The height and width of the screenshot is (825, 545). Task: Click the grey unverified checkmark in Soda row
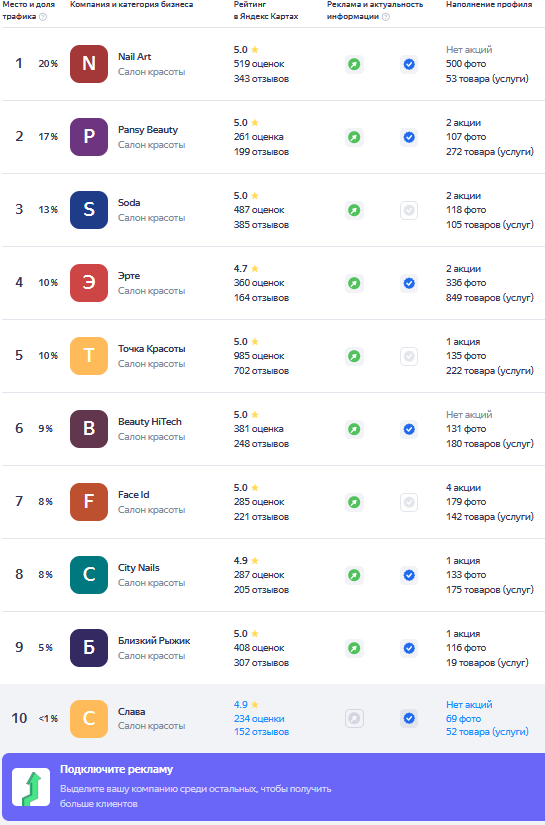pos(409,210)
